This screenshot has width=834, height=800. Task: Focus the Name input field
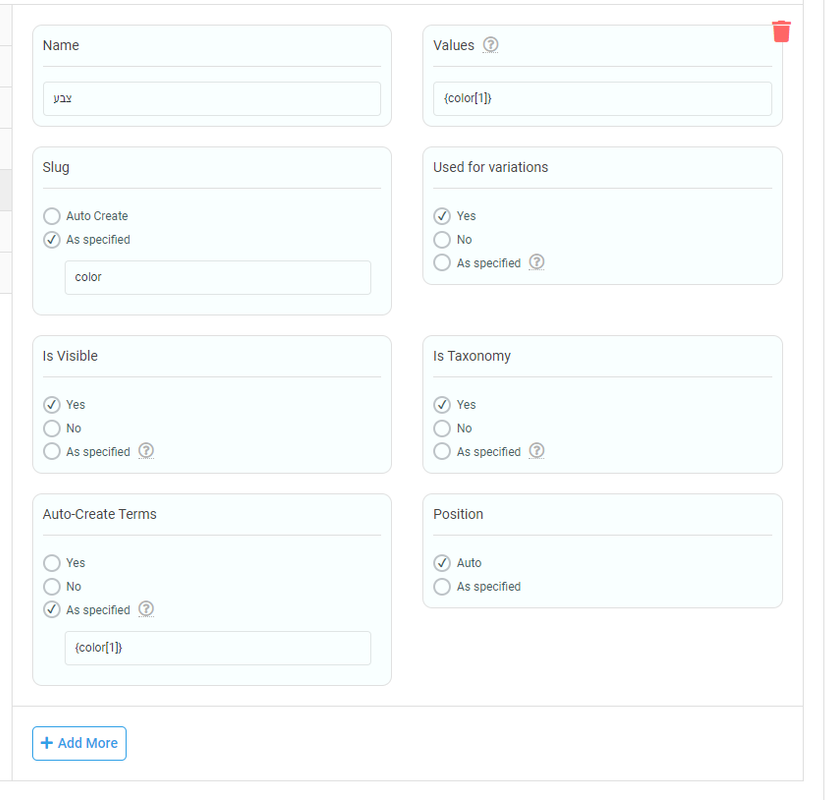212,98
